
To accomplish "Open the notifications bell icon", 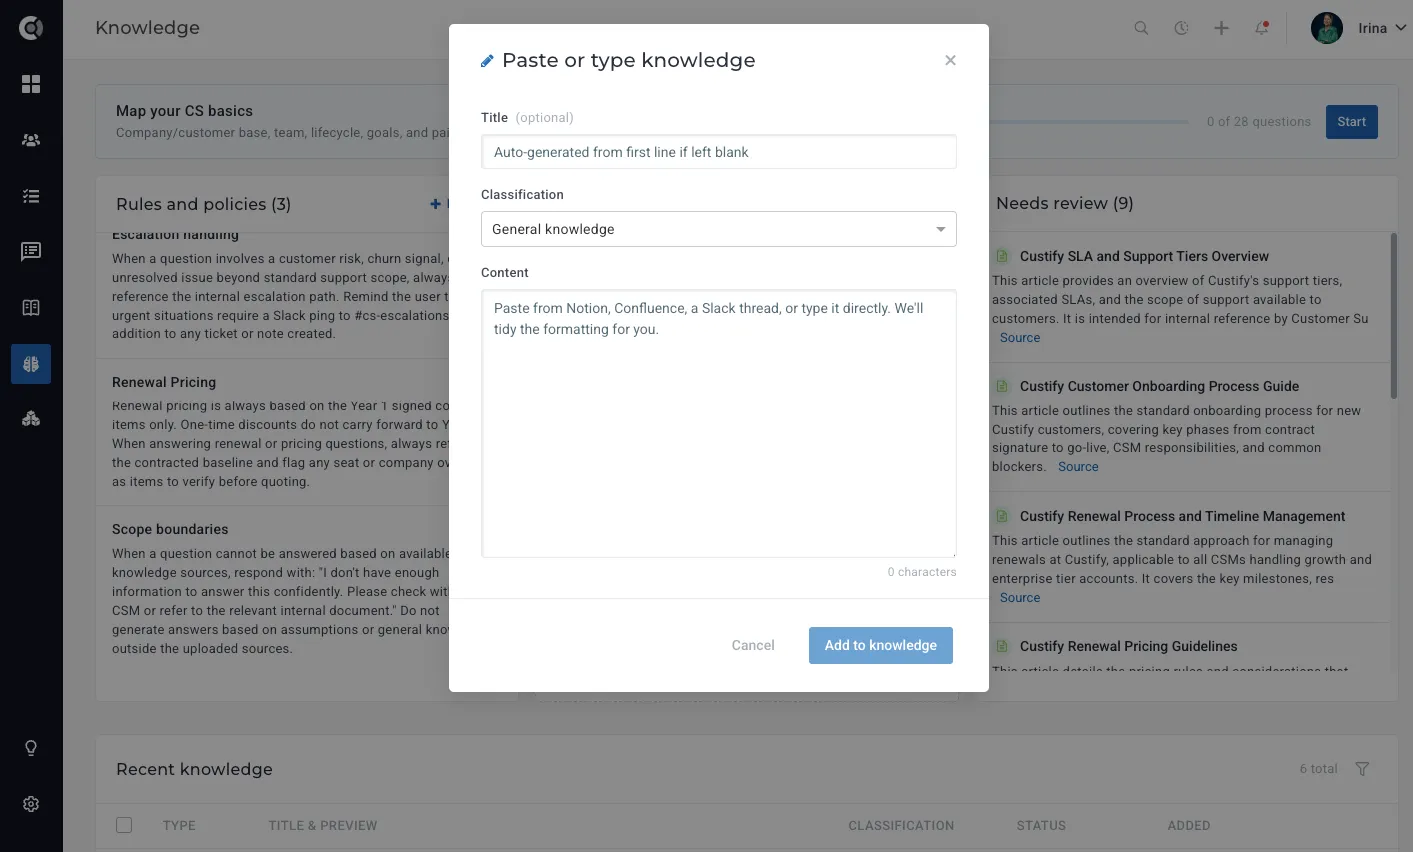I will [x=1262, y=28].
